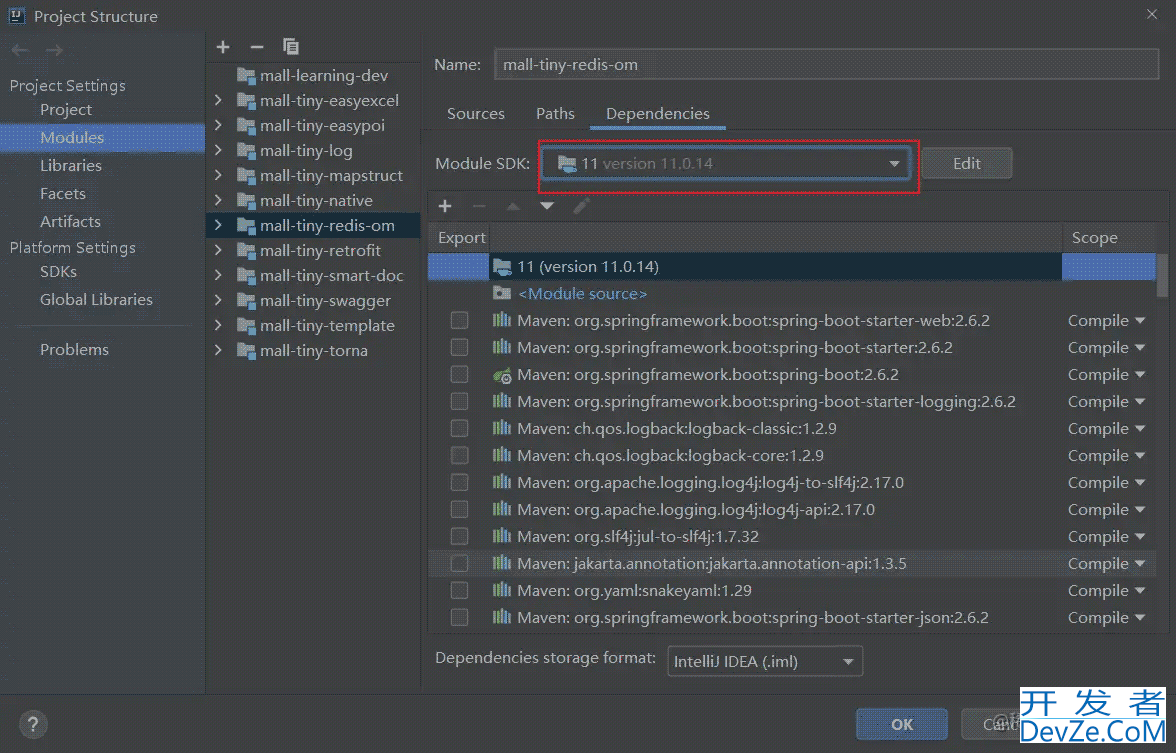Expand the mall-tiny-redis-om module node
Image resolution: width=1176 pixels, height=753 pixels.
(218, 226)
